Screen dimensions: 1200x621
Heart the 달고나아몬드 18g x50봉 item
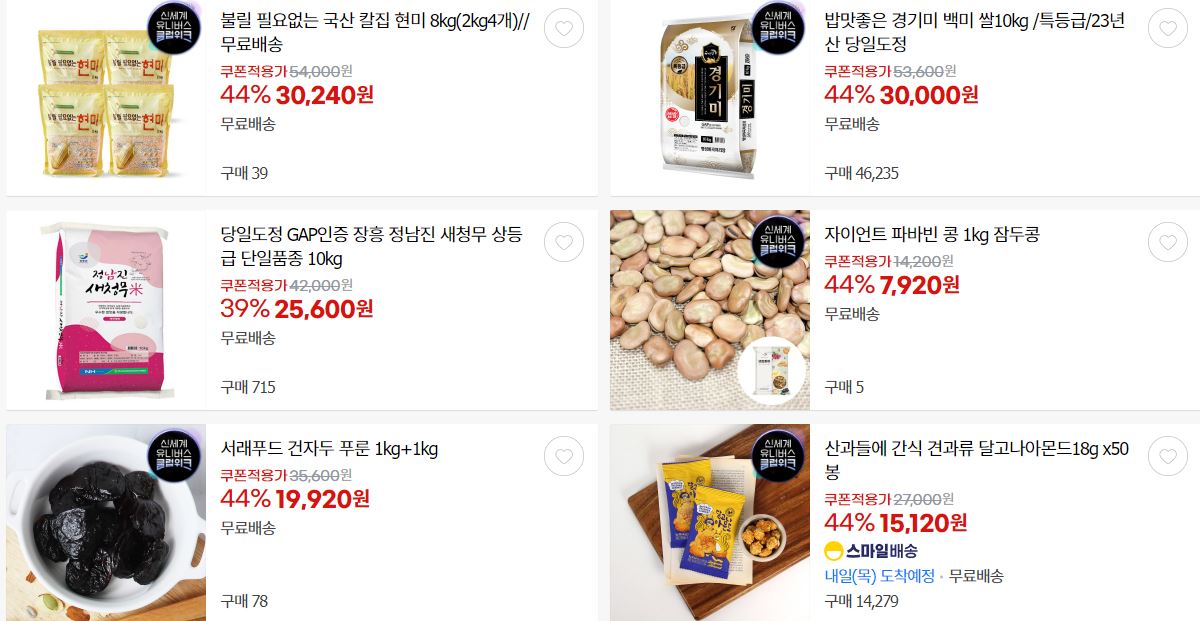click(1168, 456)
